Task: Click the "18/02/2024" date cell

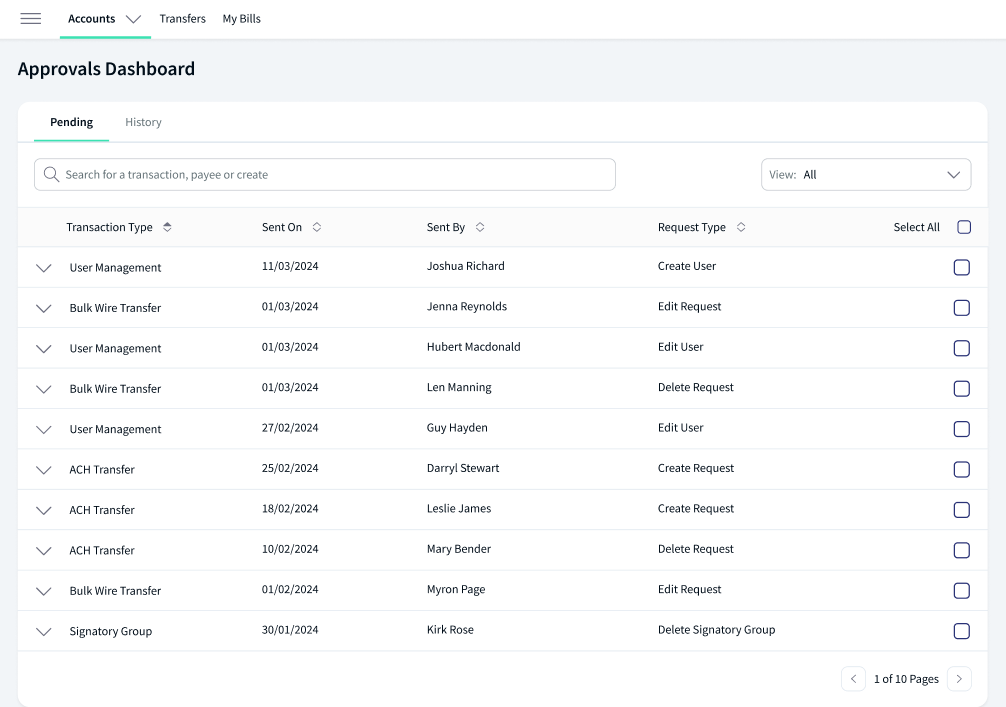Action: tap(290, 508)
